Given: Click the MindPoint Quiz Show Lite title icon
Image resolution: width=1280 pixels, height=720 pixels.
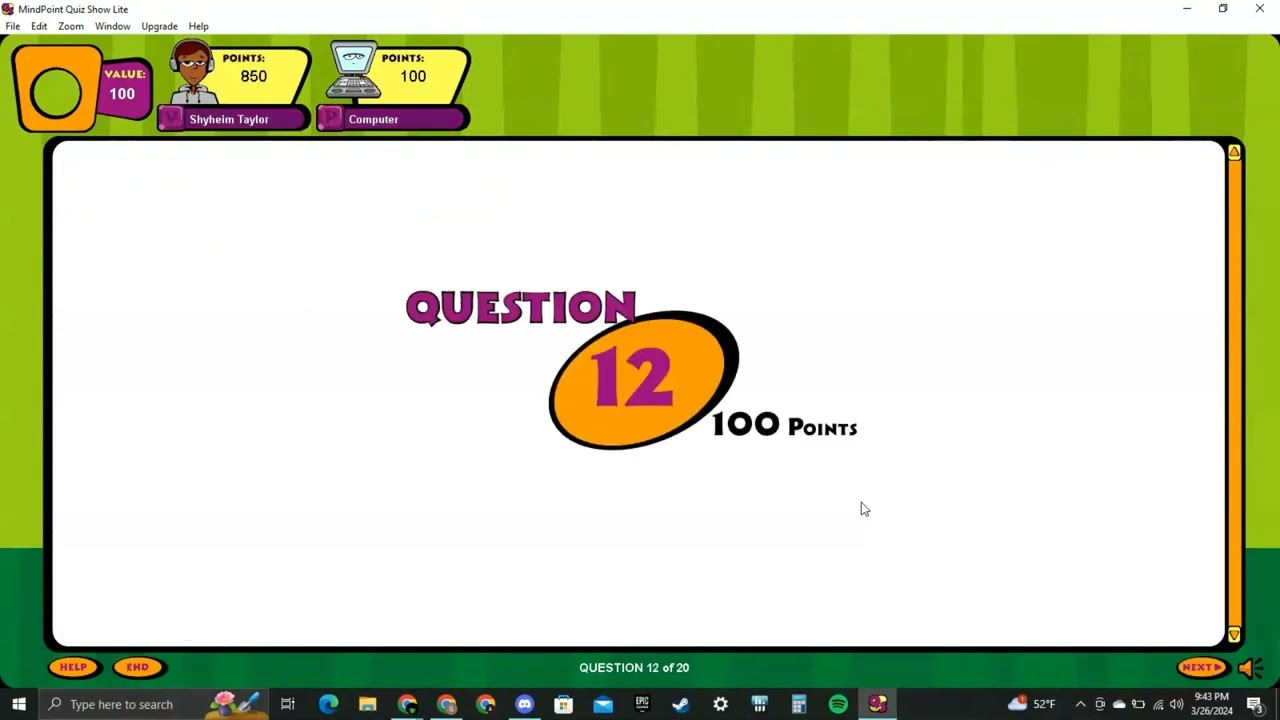Looking at the screenshot, I should [8, 9].
